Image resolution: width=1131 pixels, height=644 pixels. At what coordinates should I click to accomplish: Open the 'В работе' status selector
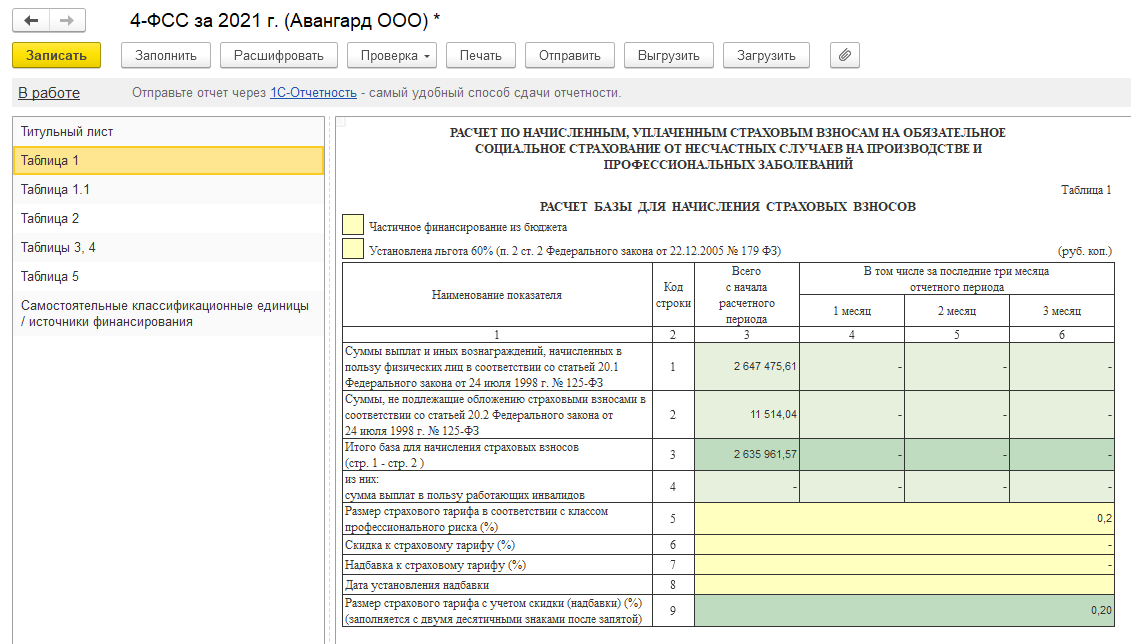49,93
